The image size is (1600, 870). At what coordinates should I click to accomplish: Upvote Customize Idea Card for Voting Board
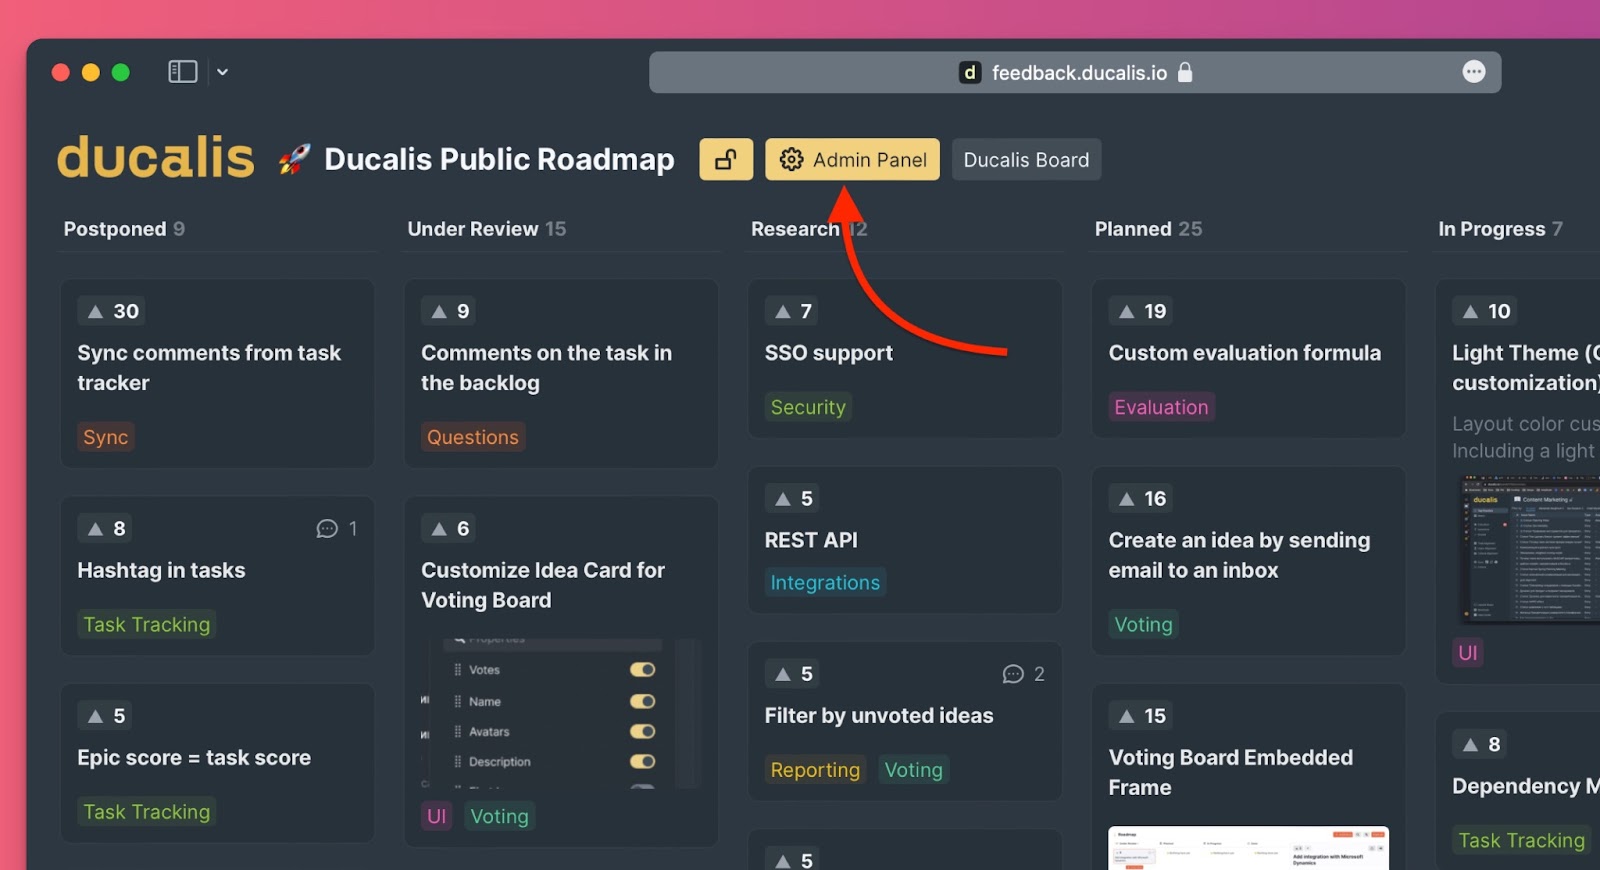(x=449, y=528)
